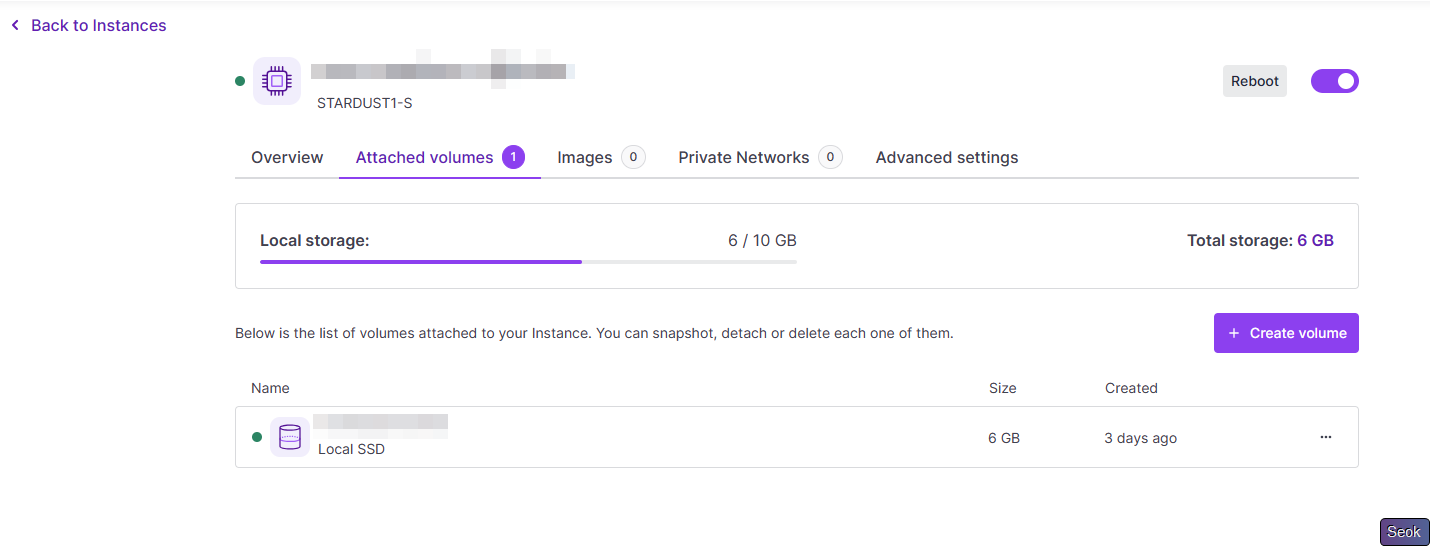Click the instance CPU chip icon
The image size is (1430, 546).
277,81
